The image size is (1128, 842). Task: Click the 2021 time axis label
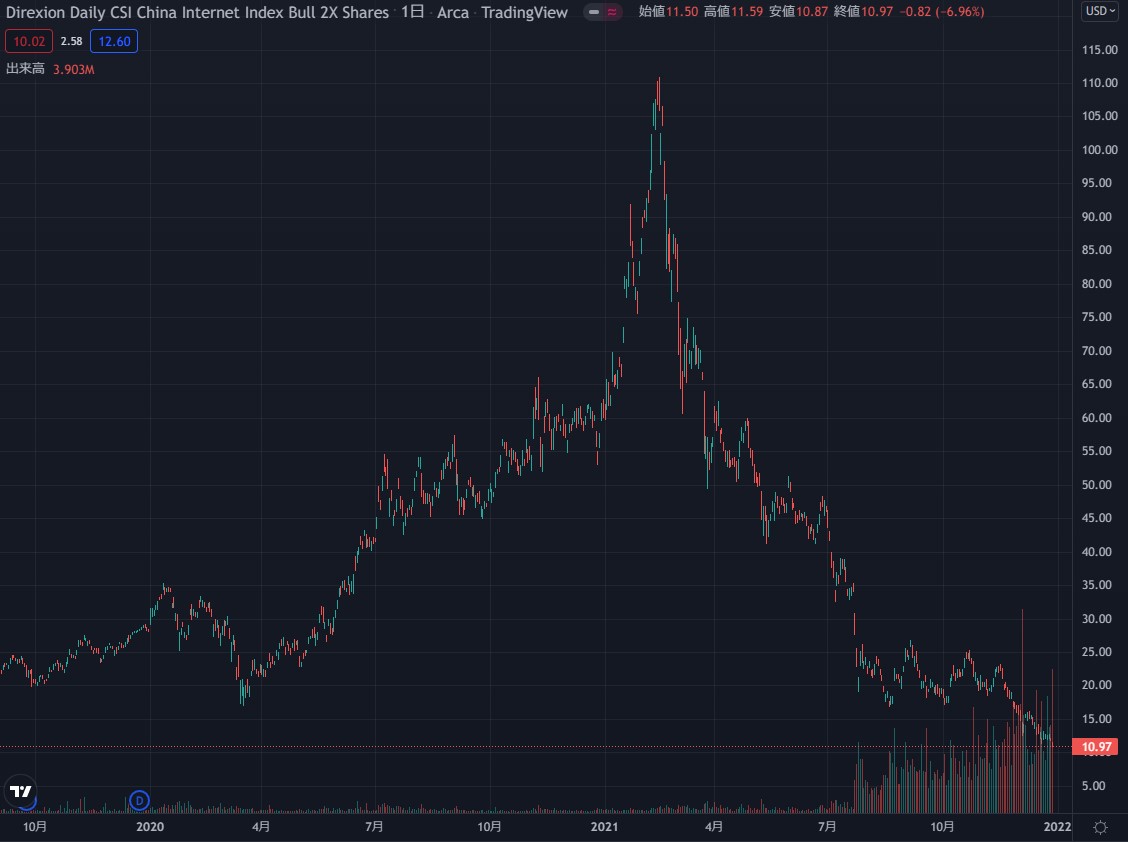(x=604, y=827)
